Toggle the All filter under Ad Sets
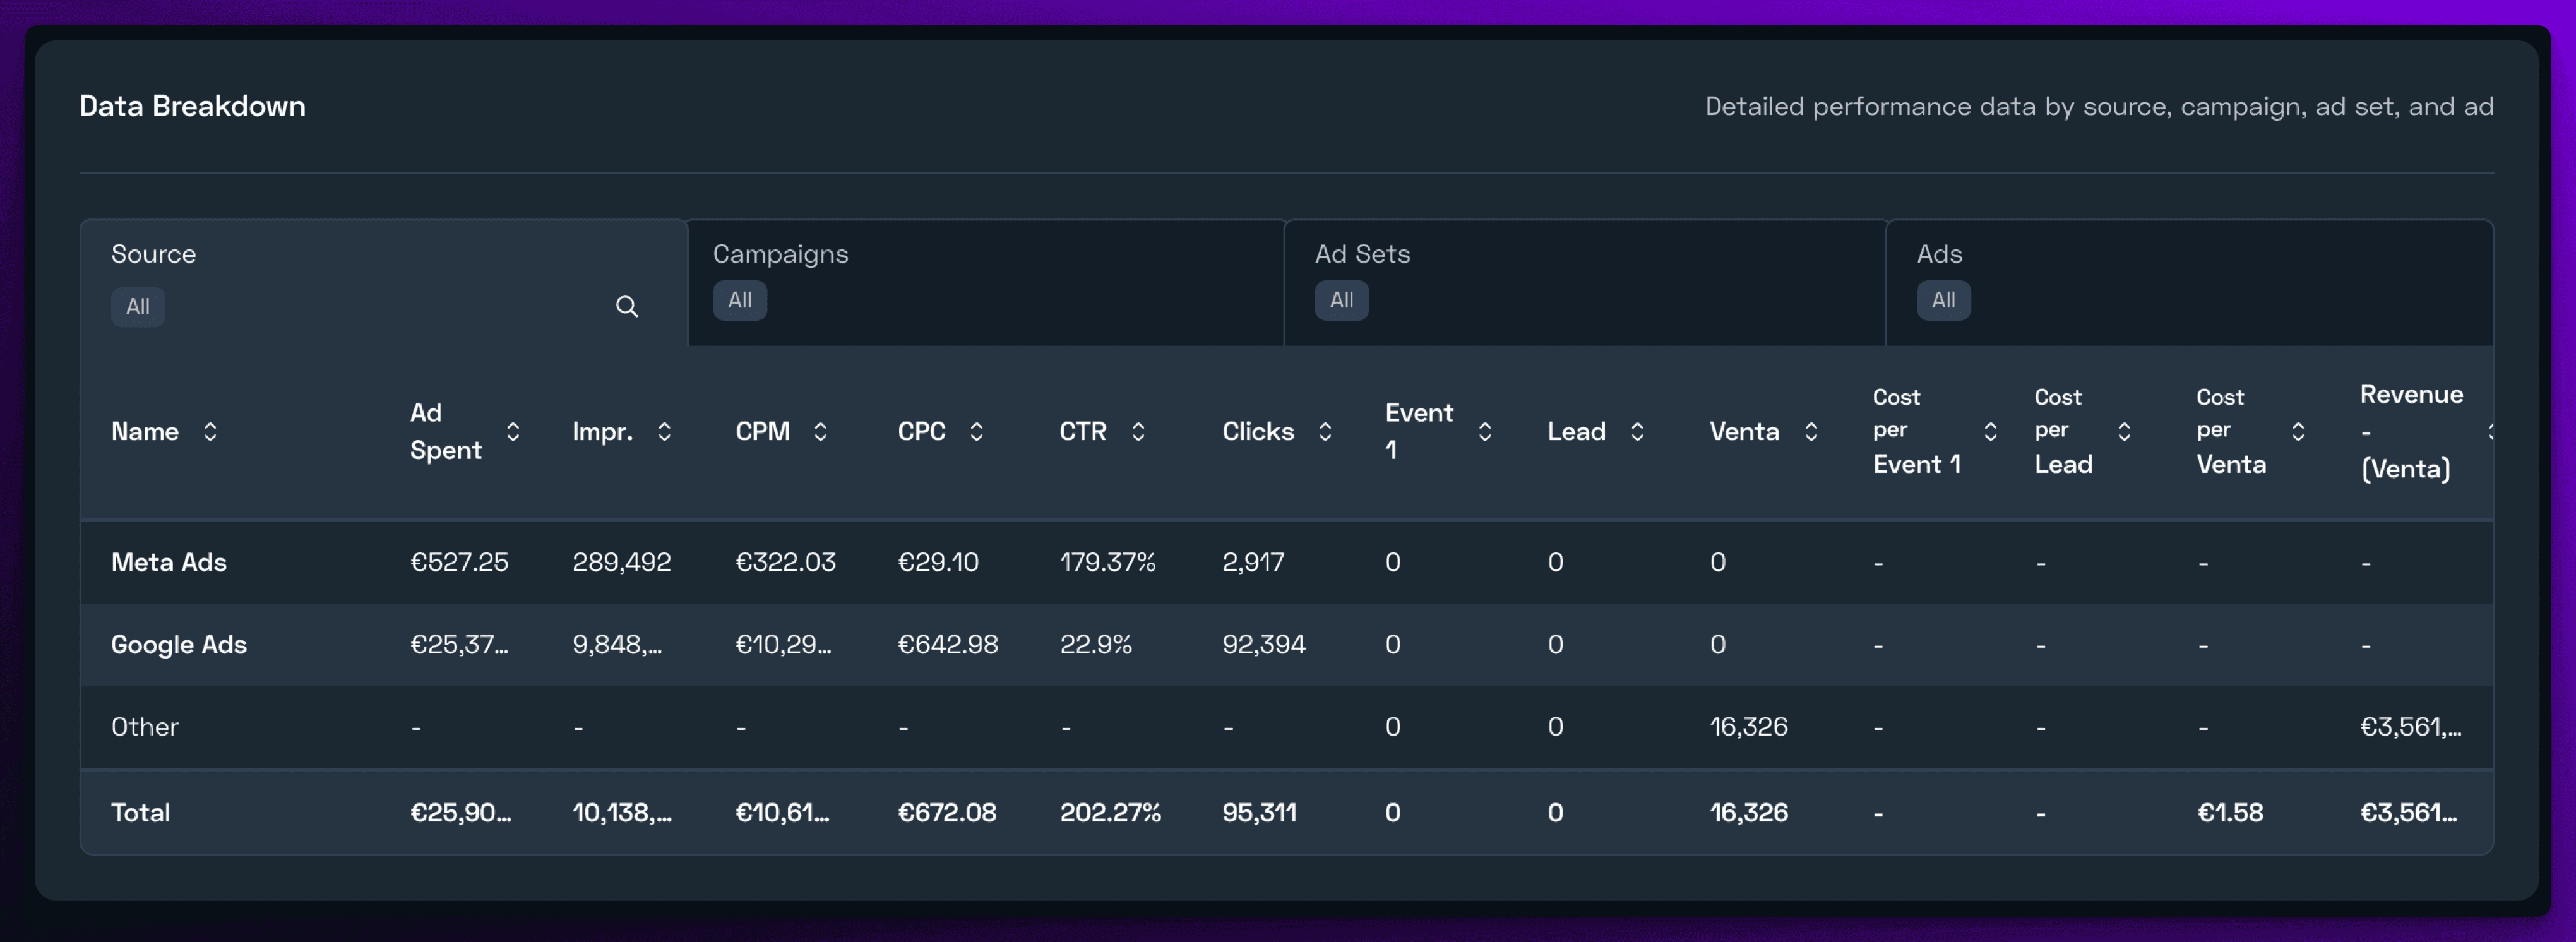This screenshot has height=942, width=2576. [1341, 300]
